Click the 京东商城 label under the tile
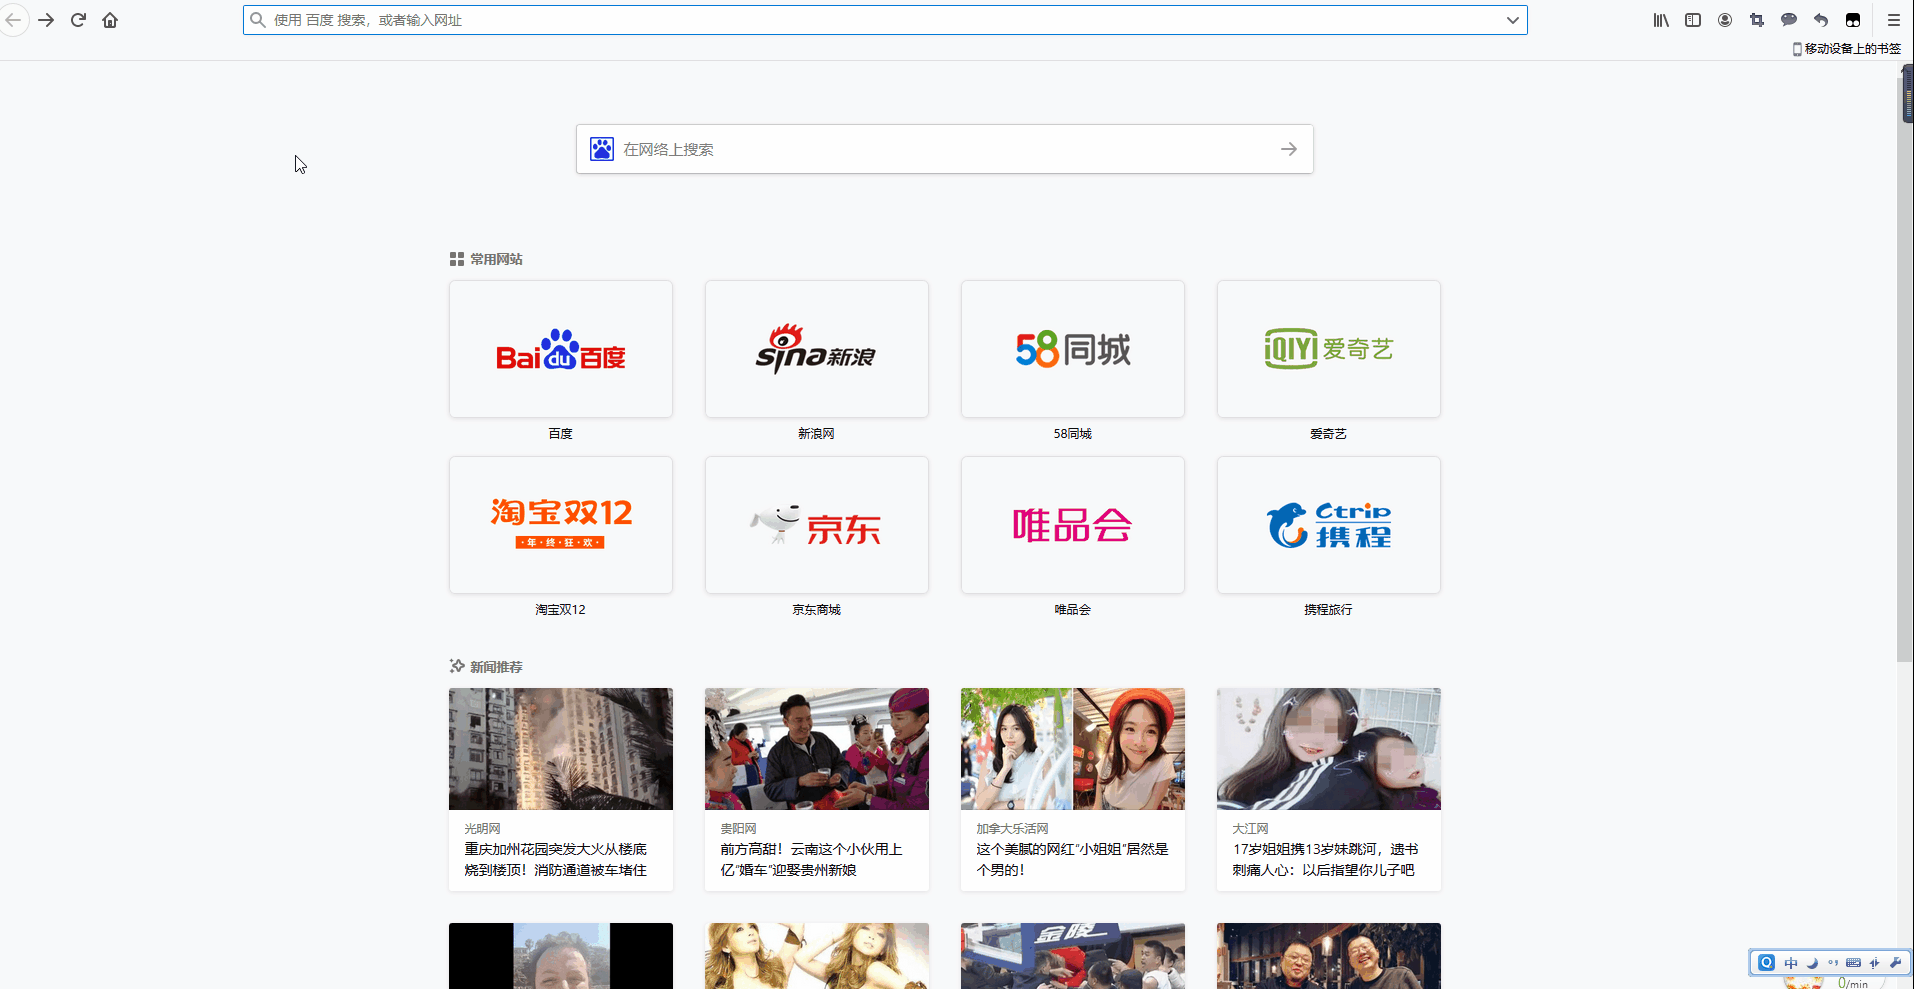This screenshot has height=989, width=1914. tap(817, 610)
